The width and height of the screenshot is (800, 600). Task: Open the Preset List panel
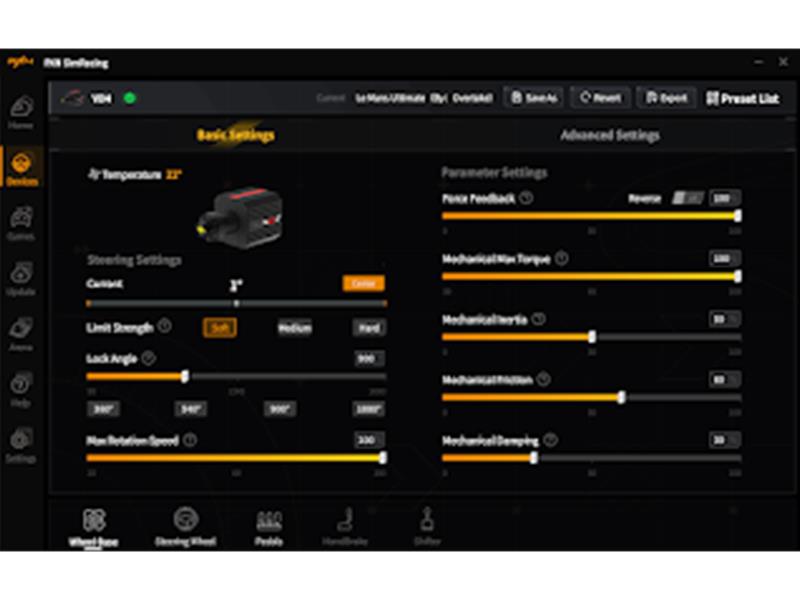pyautogui.click(x=742, y=98)
